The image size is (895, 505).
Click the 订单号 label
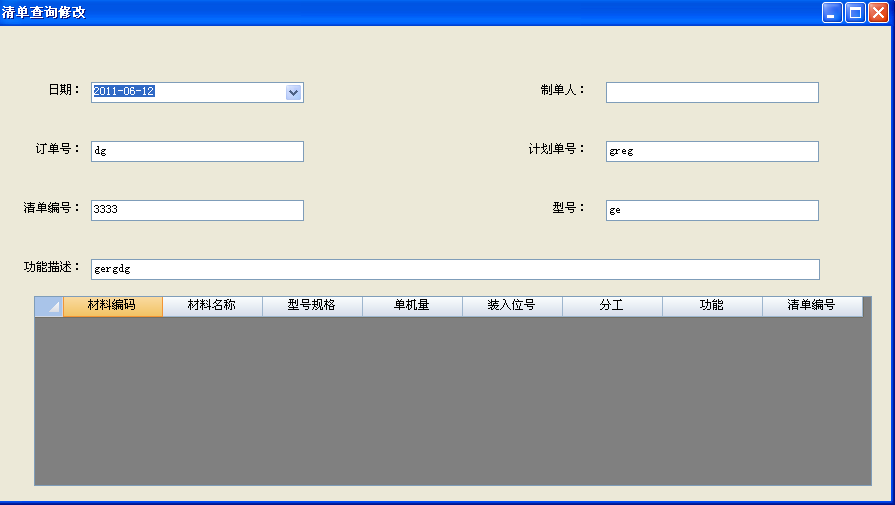click(57, 148)
